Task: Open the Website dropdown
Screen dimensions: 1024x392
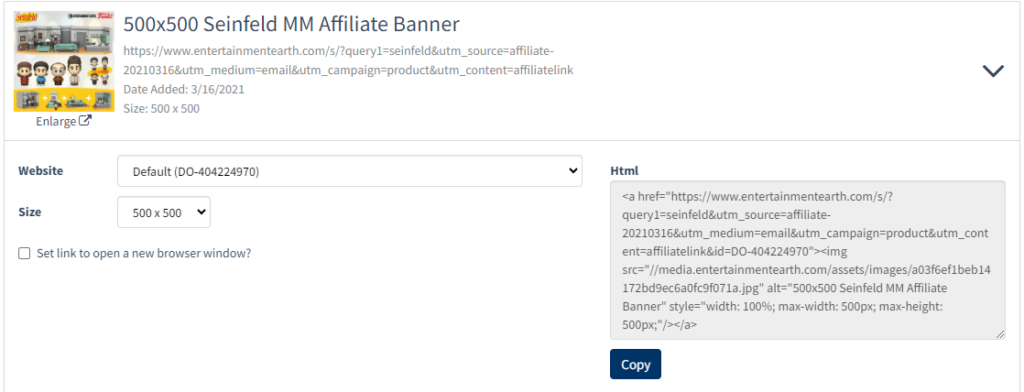Action: click(349, 171)
